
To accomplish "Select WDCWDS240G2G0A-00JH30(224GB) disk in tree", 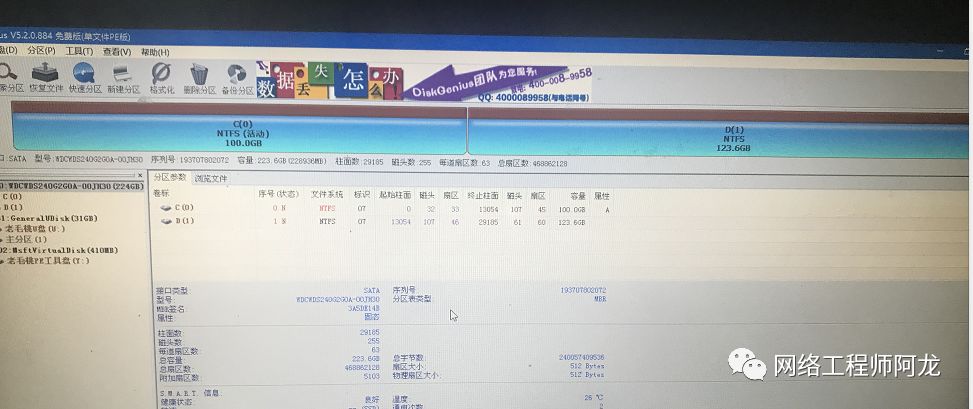I will point(72,186).
